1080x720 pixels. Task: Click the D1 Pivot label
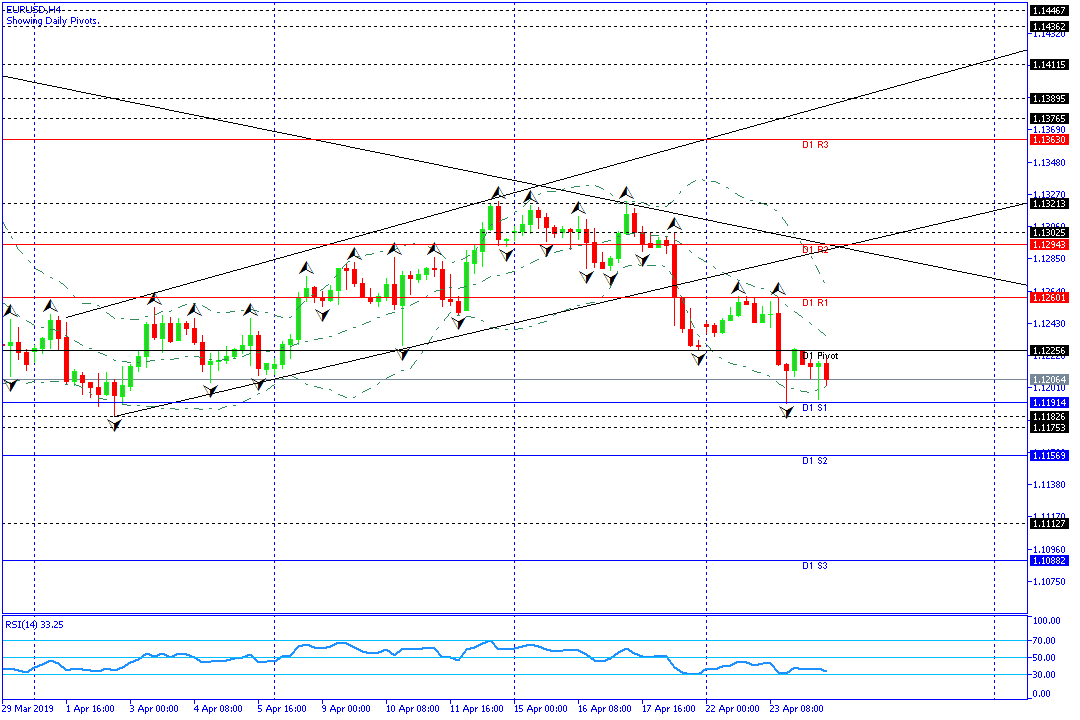820,356
